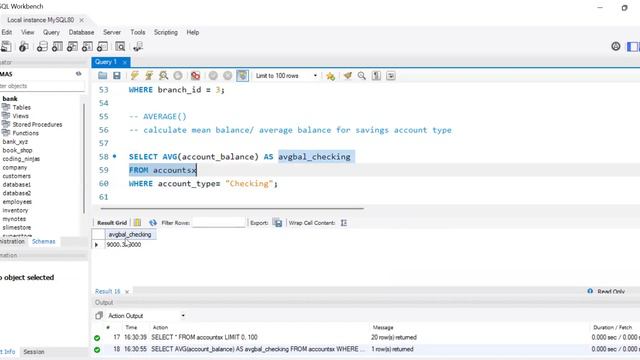Image resolution: width=640 pixels, height=360 pixels.
Task: Open a SQL script file folder icon
Action: click(x=102, y=76)
